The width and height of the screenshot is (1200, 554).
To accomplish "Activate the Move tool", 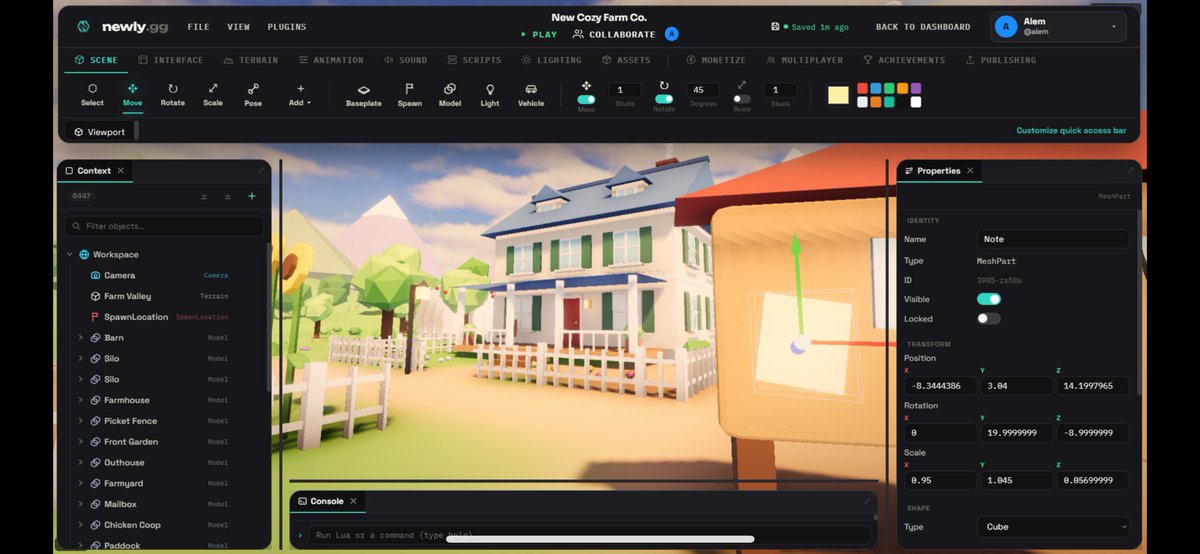I will click(132, 95).
